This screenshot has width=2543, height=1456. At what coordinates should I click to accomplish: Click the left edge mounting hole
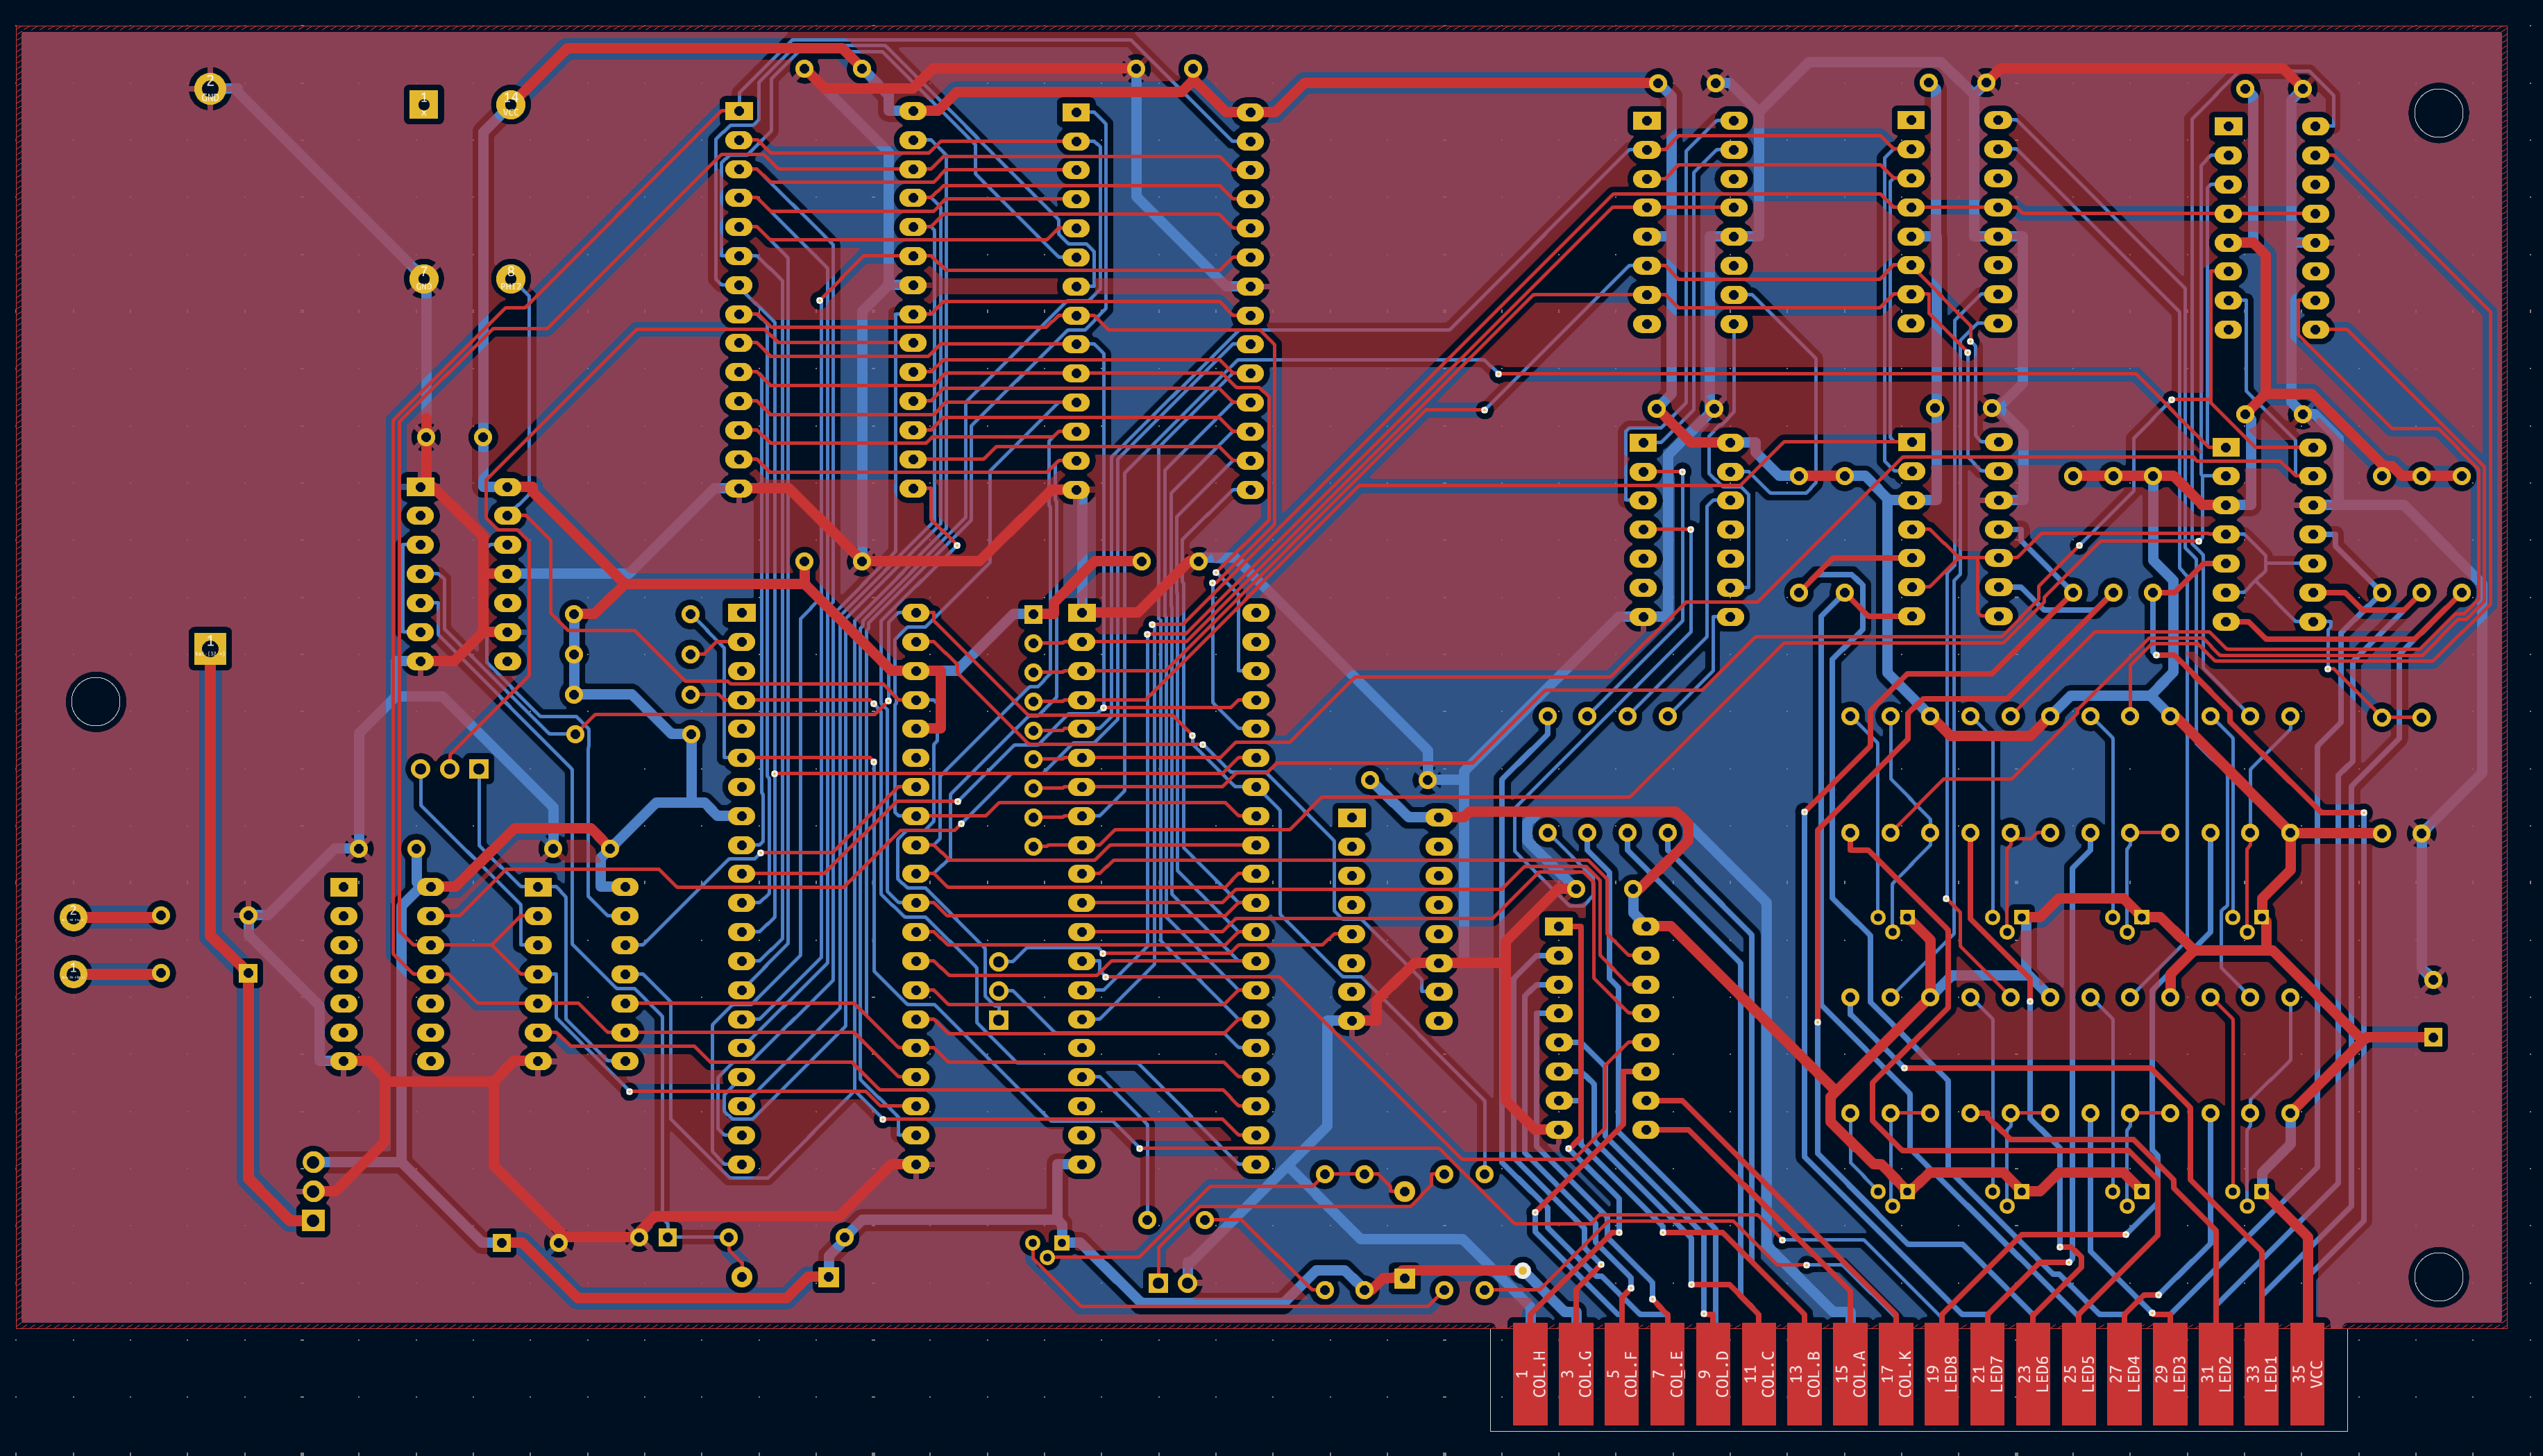pos(96,701)
